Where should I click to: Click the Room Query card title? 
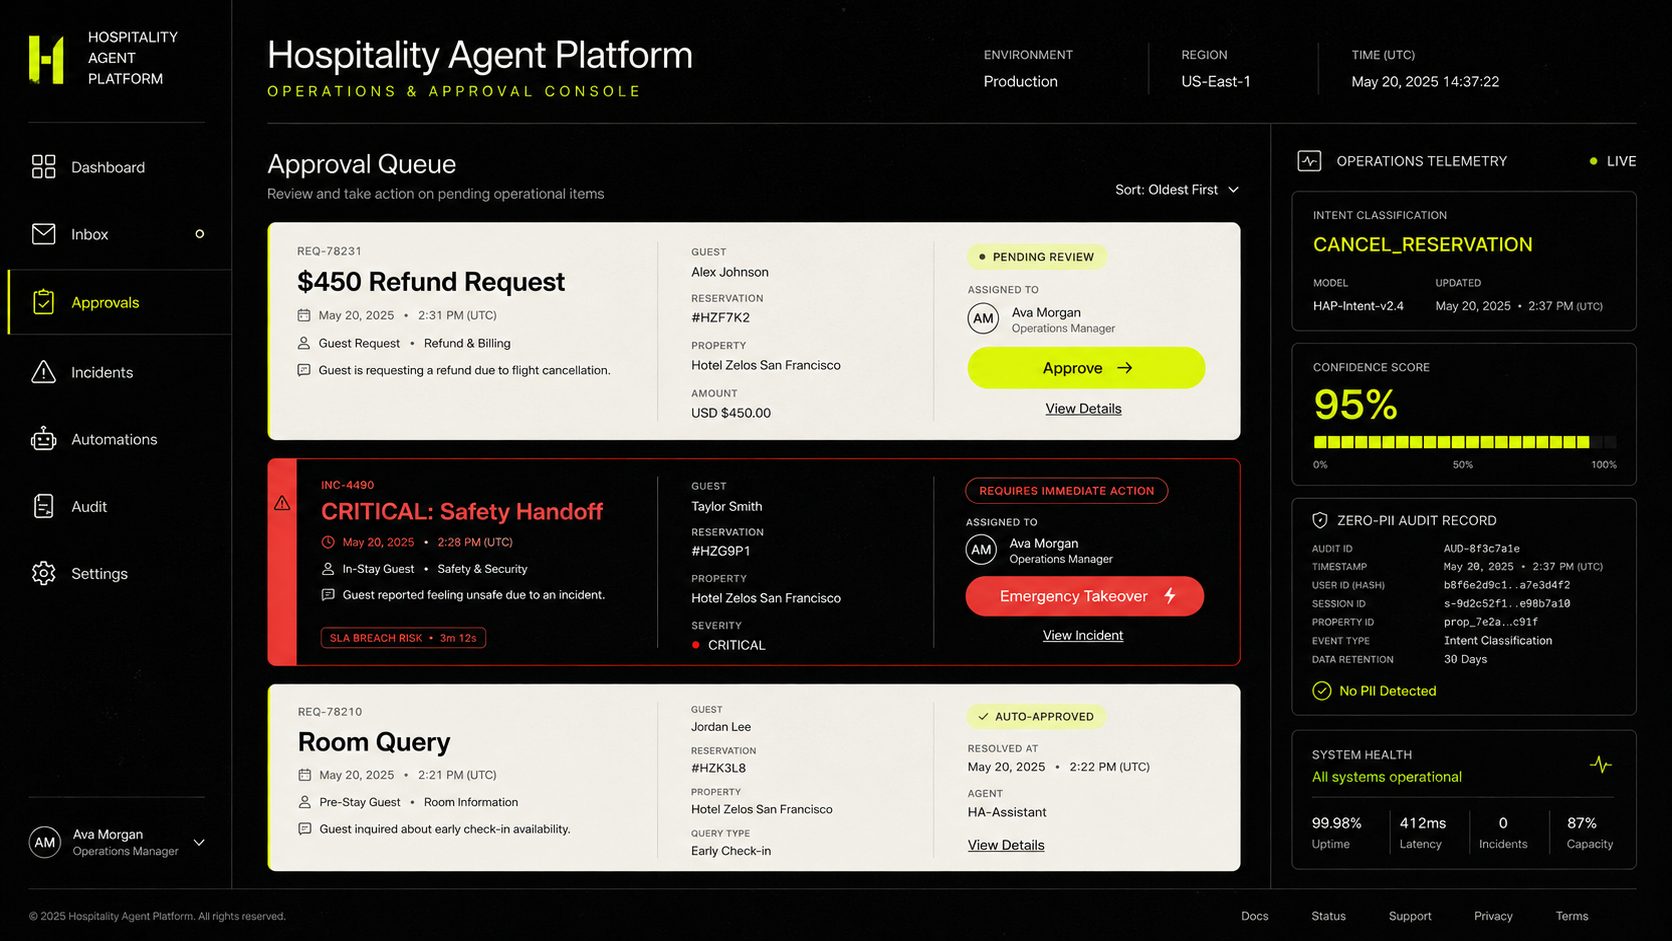pos(374,742)
